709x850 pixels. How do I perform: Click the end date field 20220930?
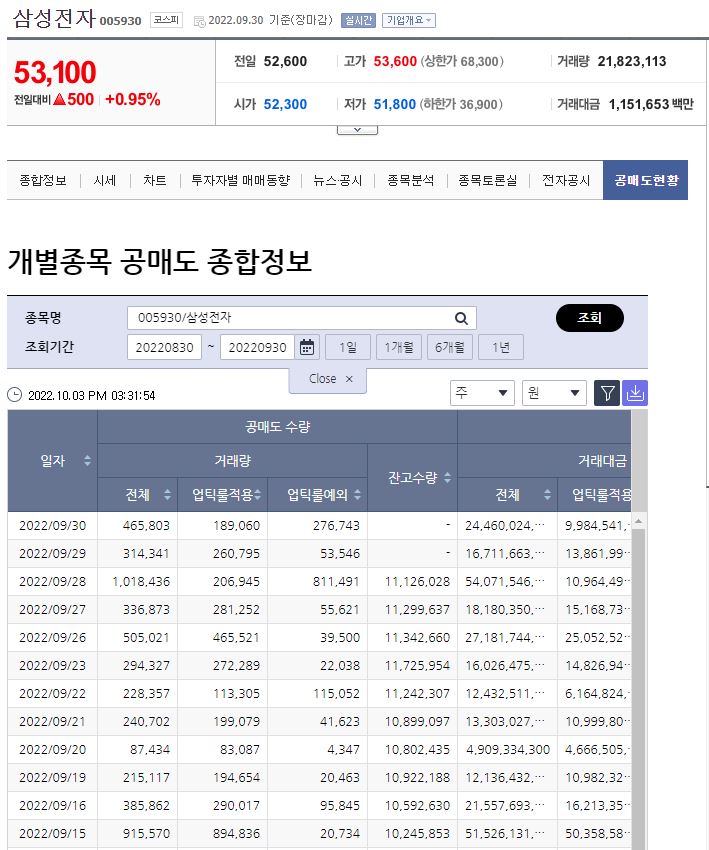pyautogui.click(x=257, y=347)
